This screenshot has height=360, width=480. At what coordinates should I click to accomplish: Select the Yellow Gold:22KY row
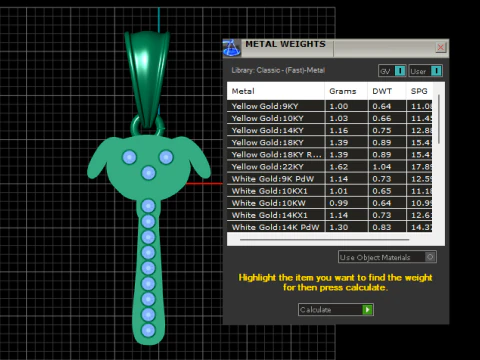pos(330,167)
